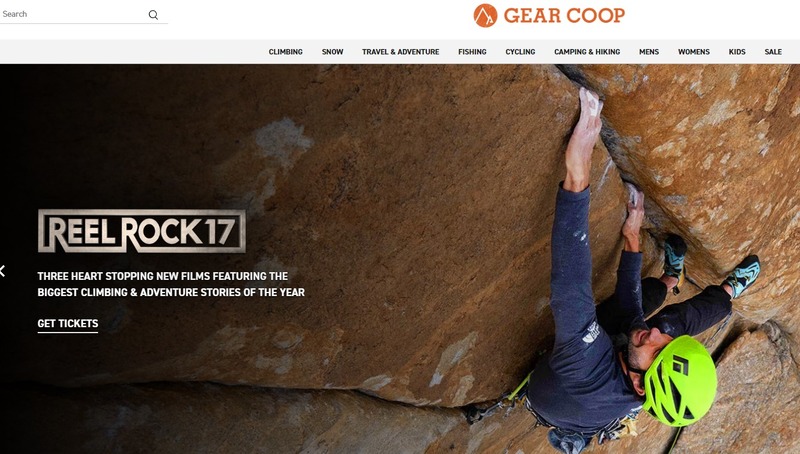Click the Gear Coop text wordmark

[x=564, y=15]
